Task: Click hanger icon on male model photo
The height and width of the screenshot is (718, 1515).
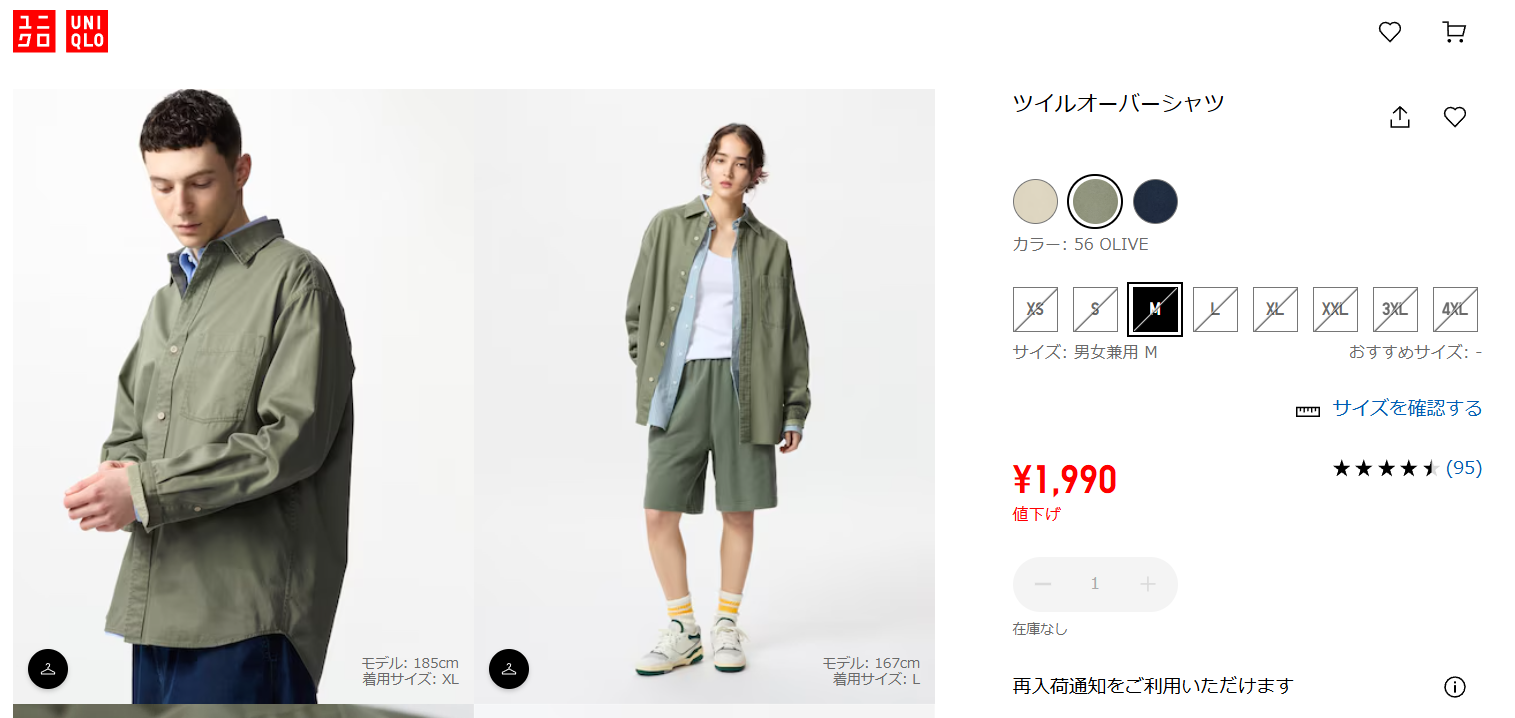Action: 48,669
